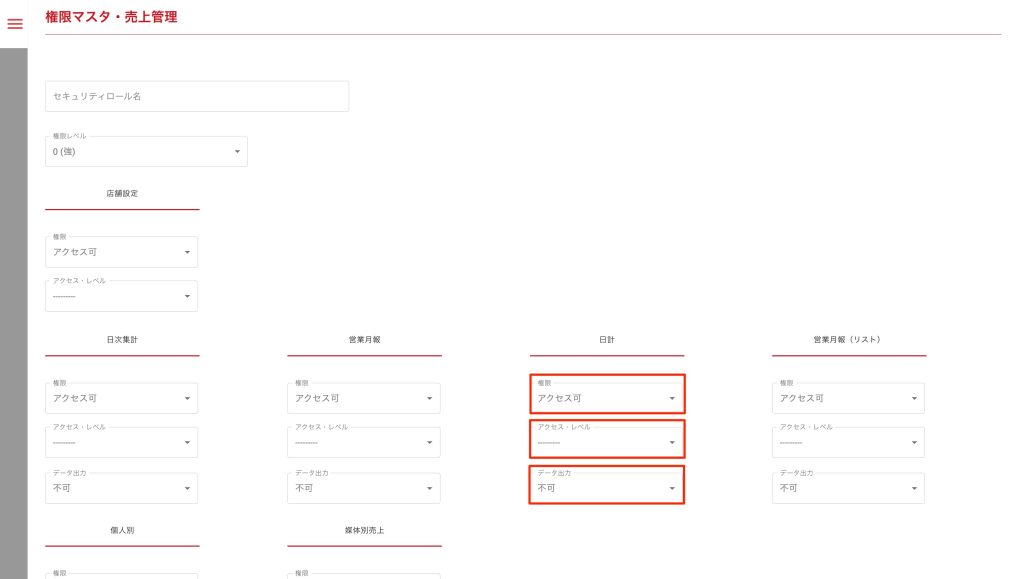Click the 権限マスタ・売上管理 page title
Image resolution: width=1024 pixels, height=579 pixels.
click(111, 17)
